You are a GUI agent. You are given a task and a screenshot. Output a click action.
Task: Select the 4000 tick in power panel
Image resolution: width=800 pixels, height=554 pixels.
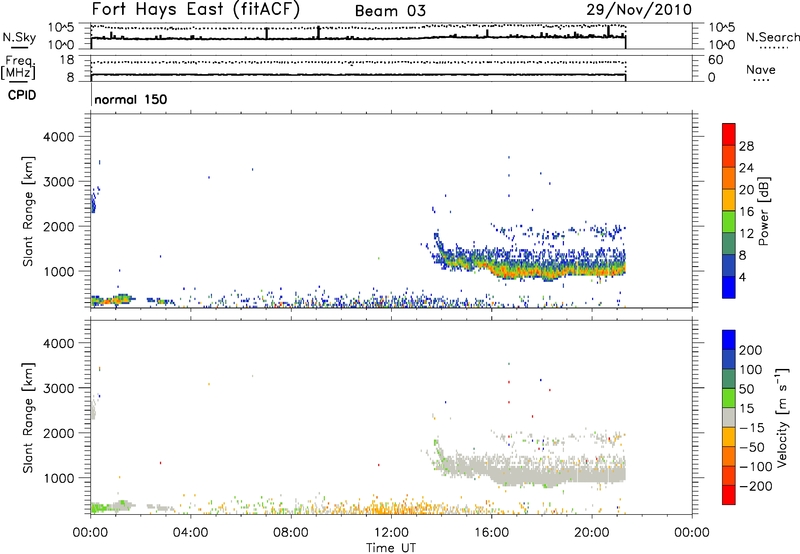58,137
